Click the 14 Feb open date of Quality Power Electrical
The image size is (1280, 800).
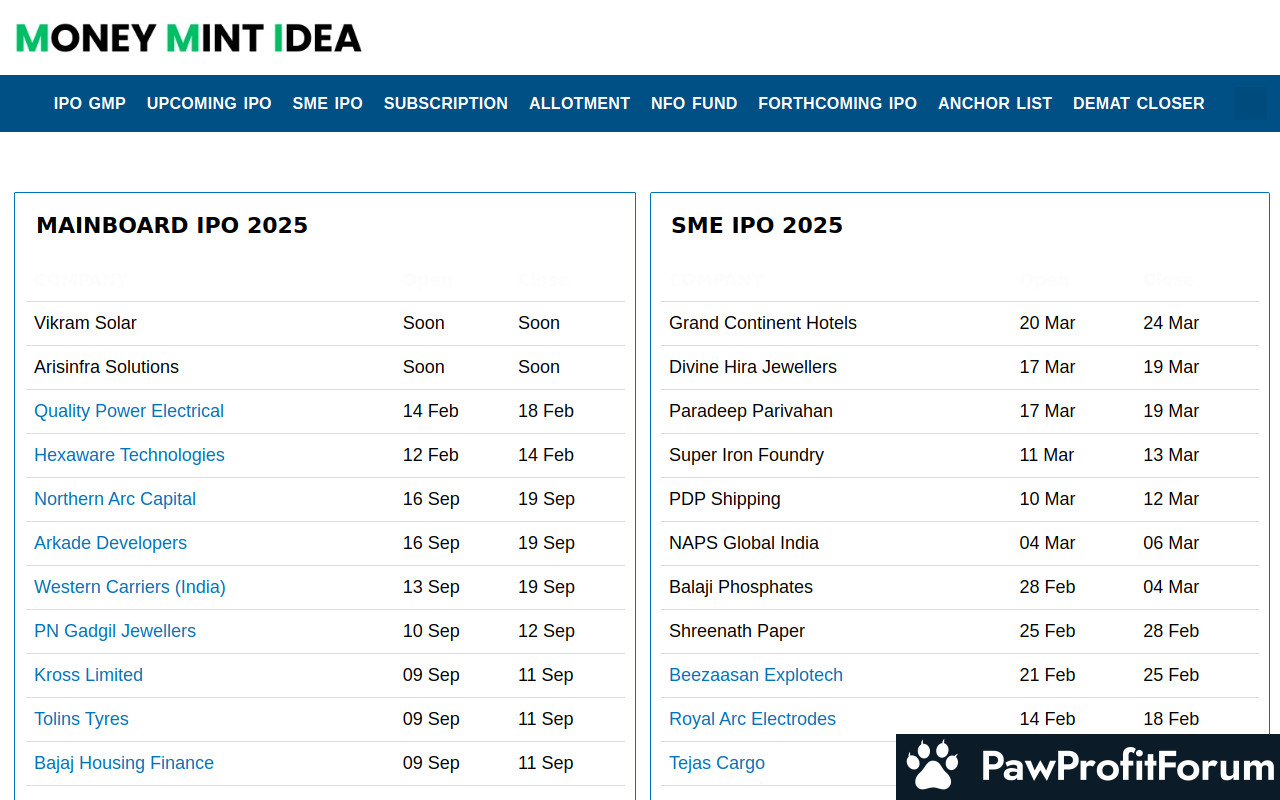[x=431, y=411]
